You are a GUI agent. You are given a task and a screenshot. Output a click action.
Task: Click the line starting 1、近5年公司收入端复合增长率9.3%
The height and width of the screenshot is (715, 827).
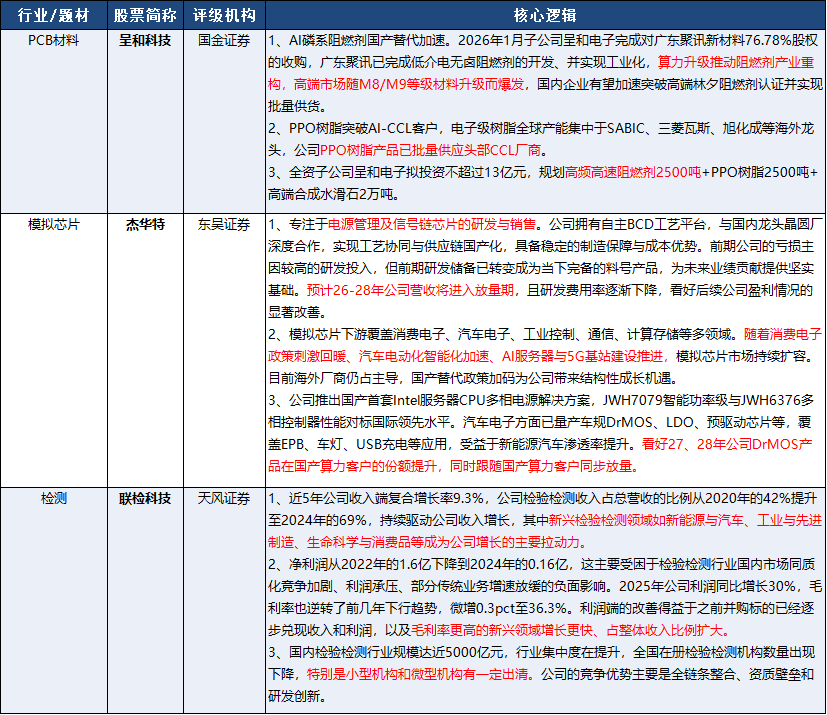[543, 498]
